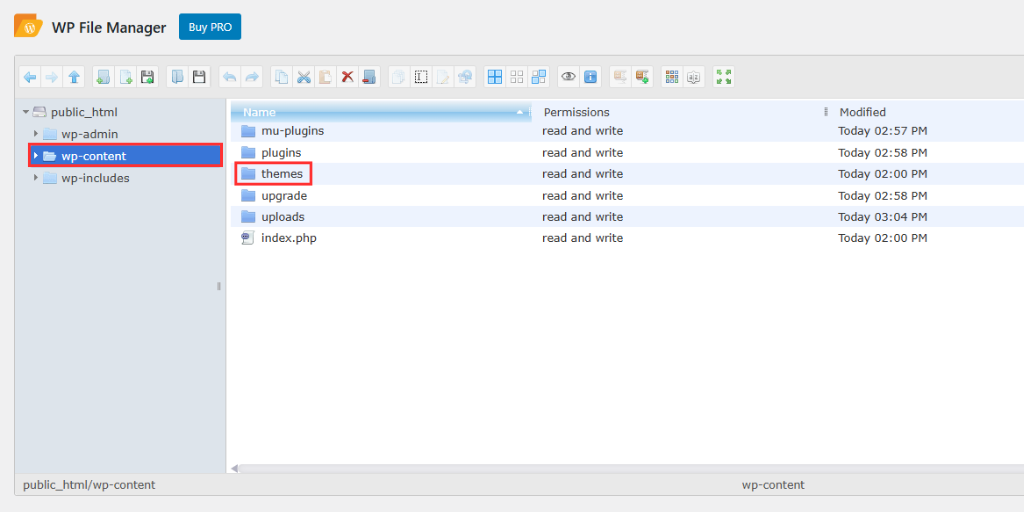Click the Buy PRO button
Screen dimensions: 1024x512
pos(210,27)
